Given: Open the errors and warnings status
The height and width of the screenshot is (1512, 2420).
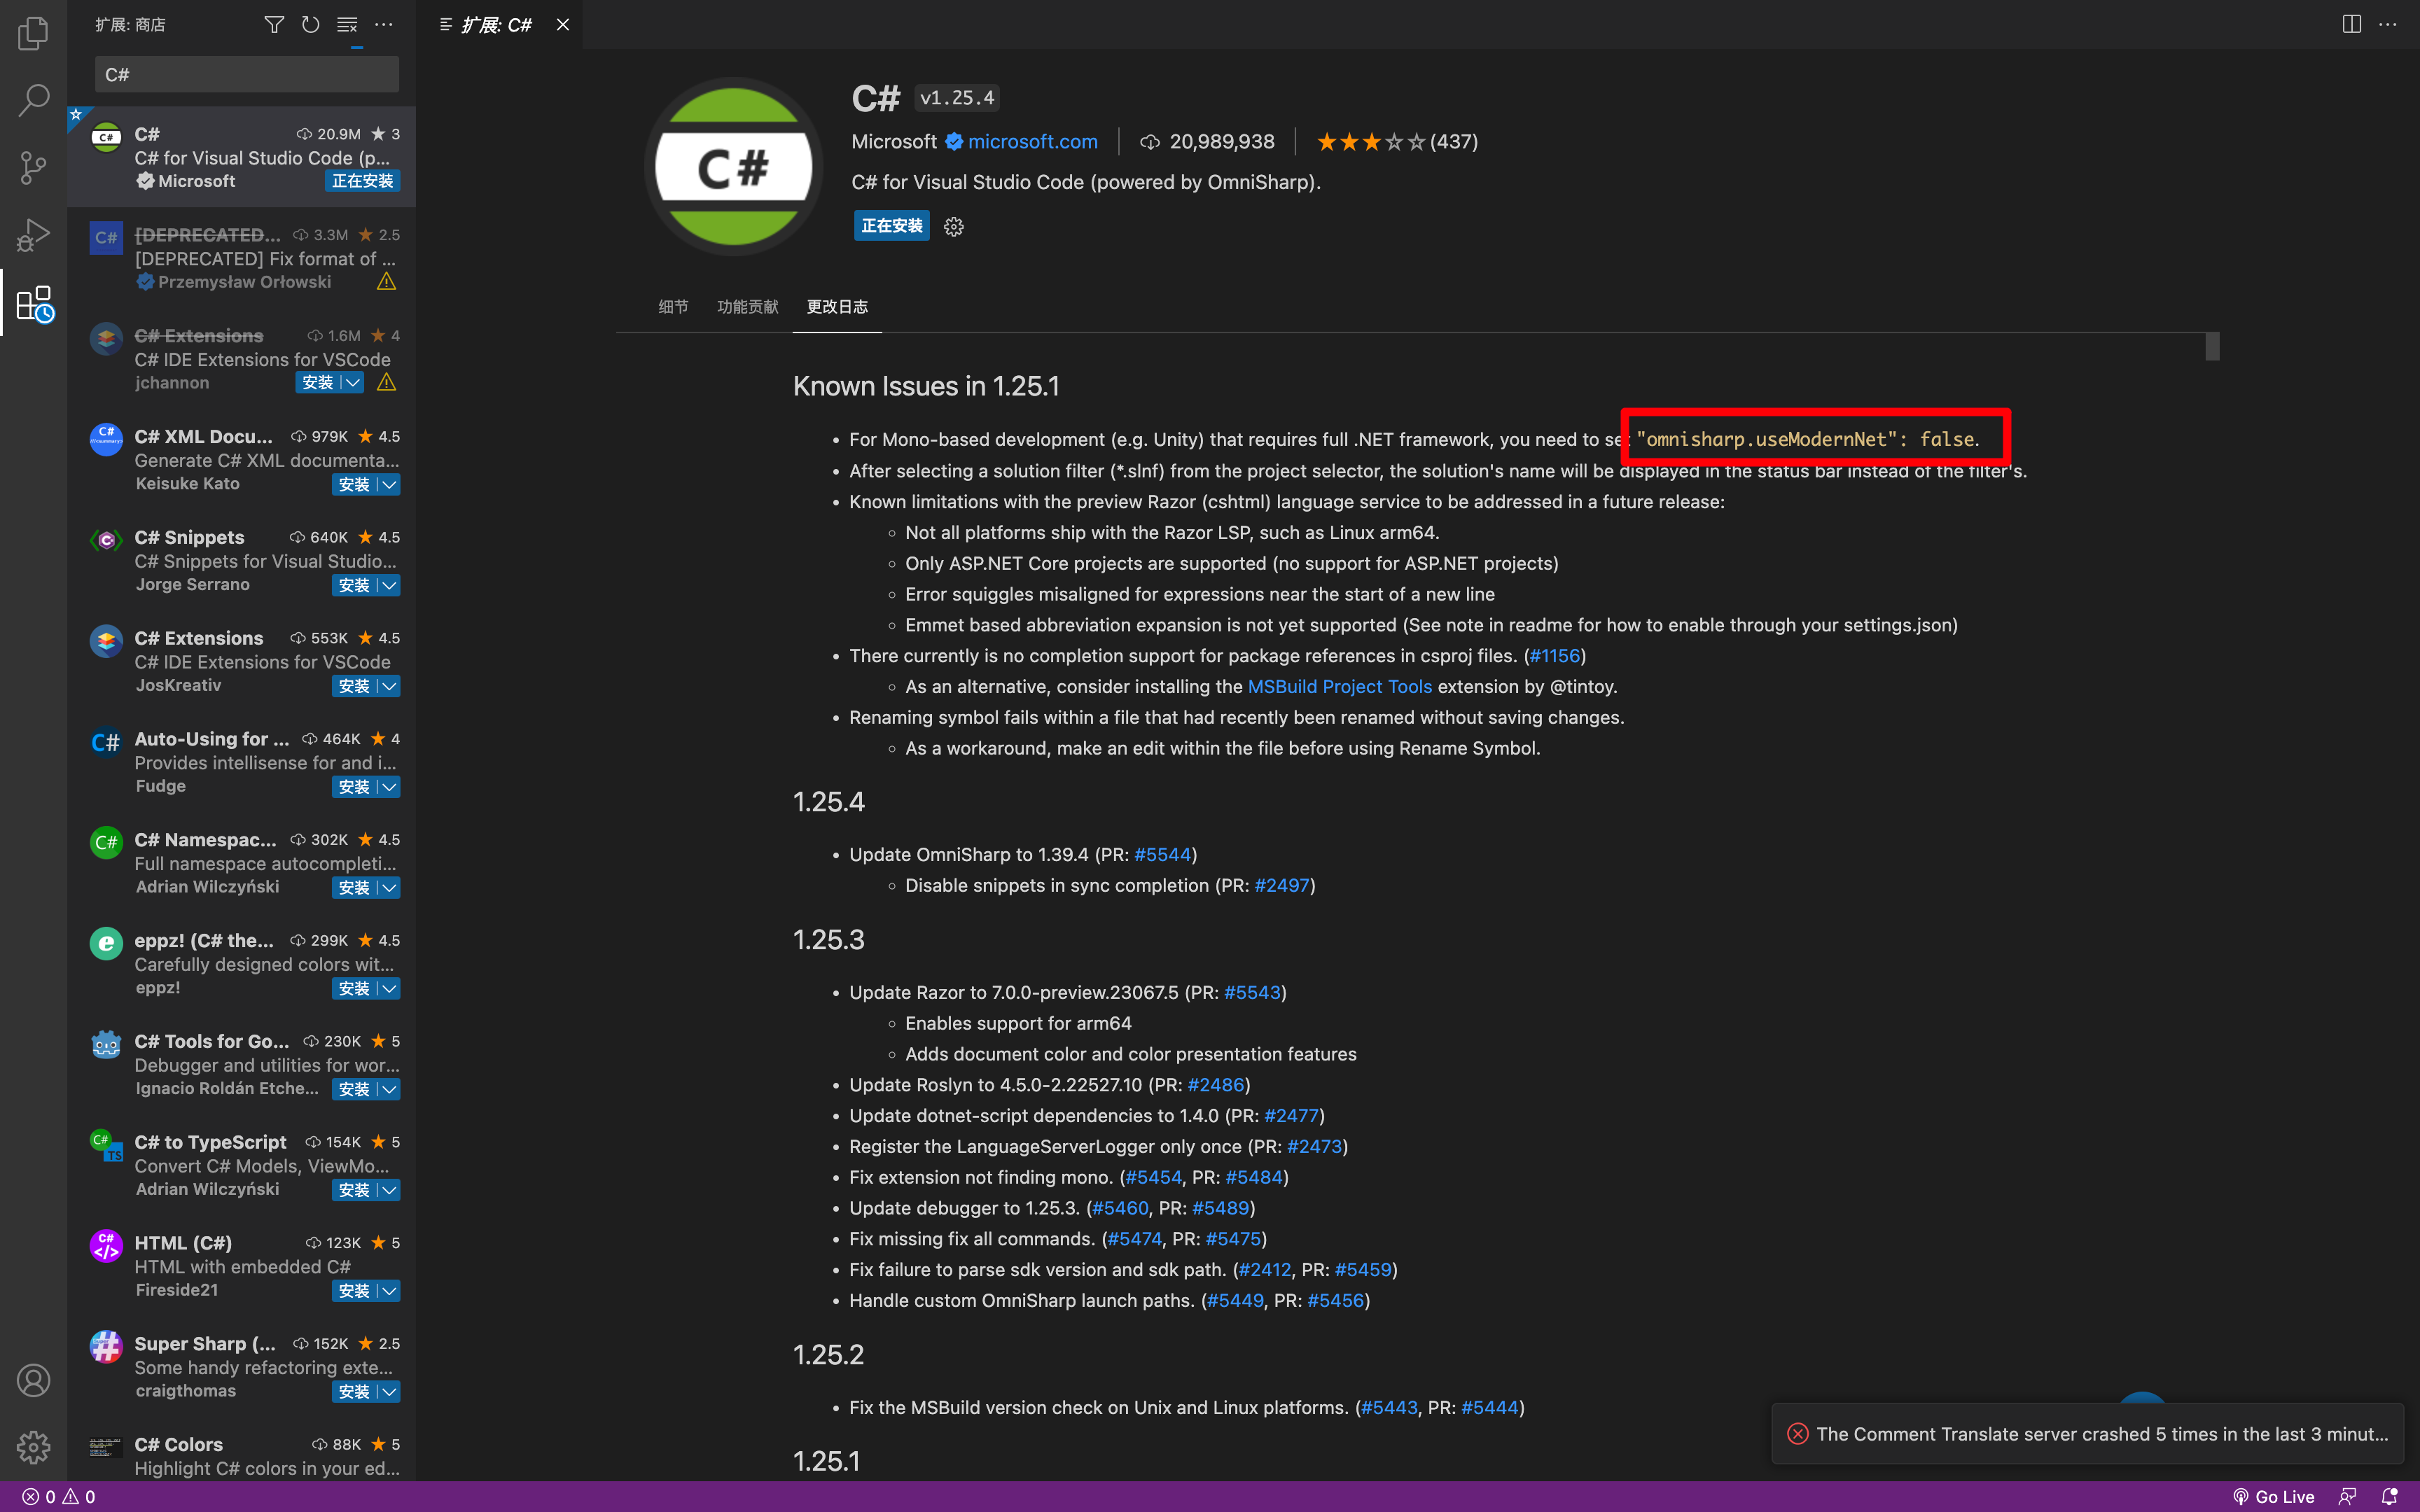Looking at the screenshot, I should click(59, 1497).
